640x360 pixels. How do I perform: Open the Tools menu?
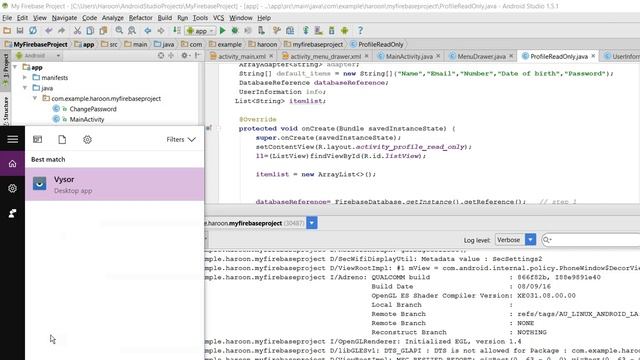(200, 18)
